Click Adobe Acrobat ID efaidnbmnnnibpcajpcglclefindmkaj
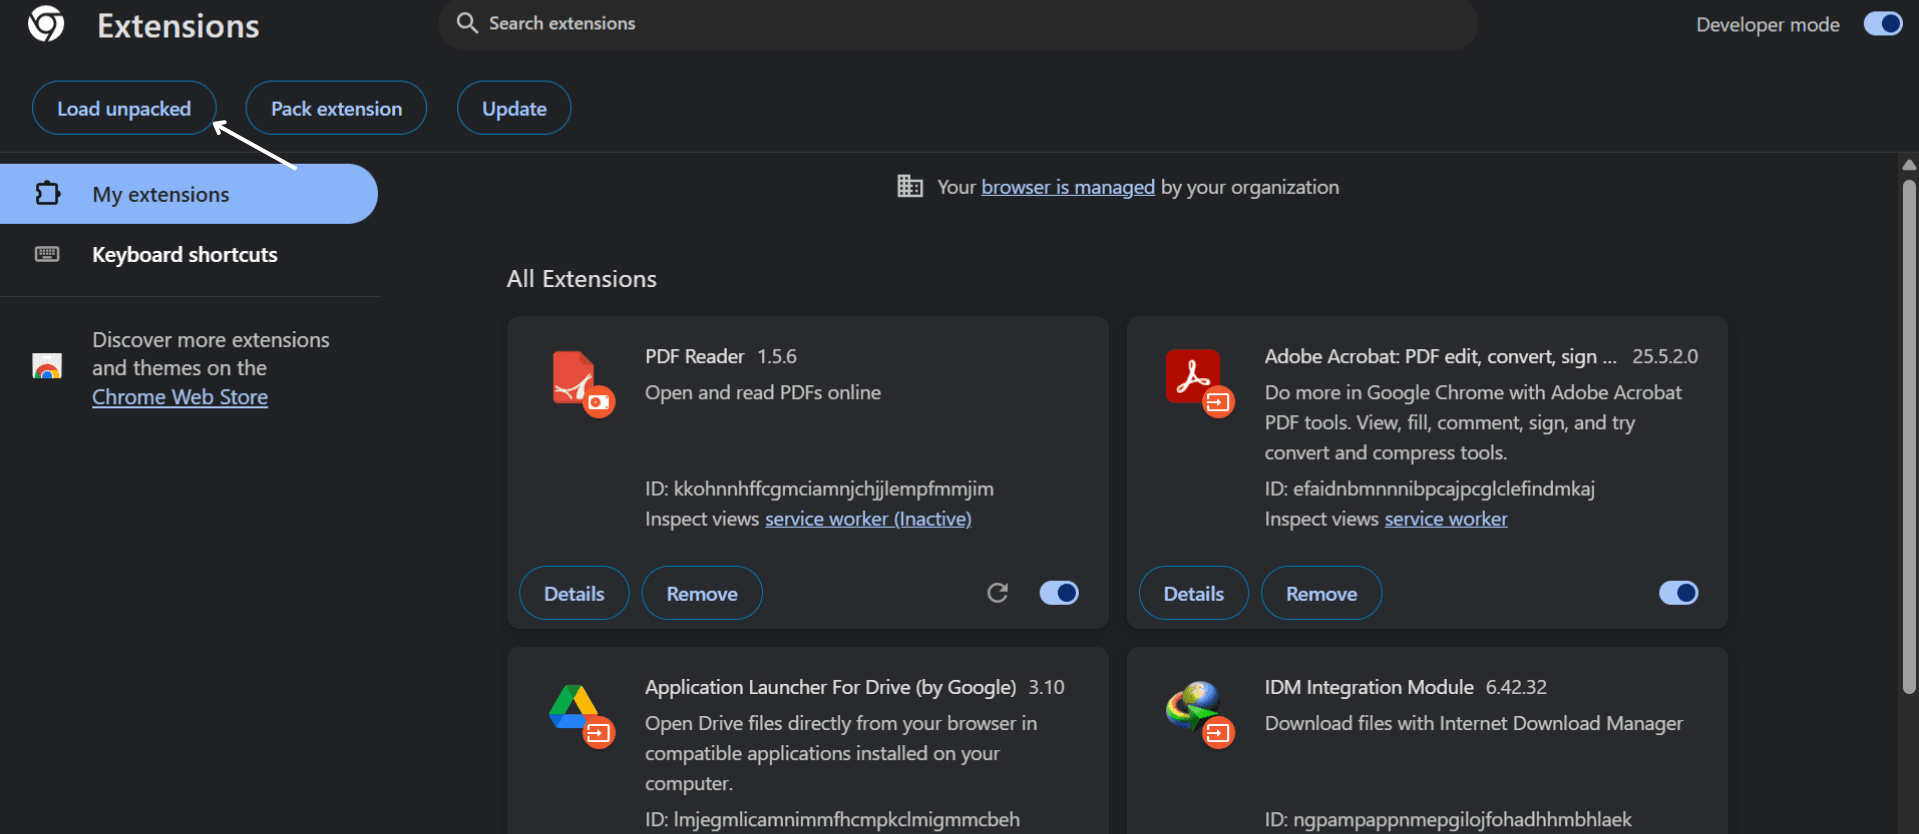Image resolution: width=1919 pixels, height=834 pixels. tap(1429, 489)
